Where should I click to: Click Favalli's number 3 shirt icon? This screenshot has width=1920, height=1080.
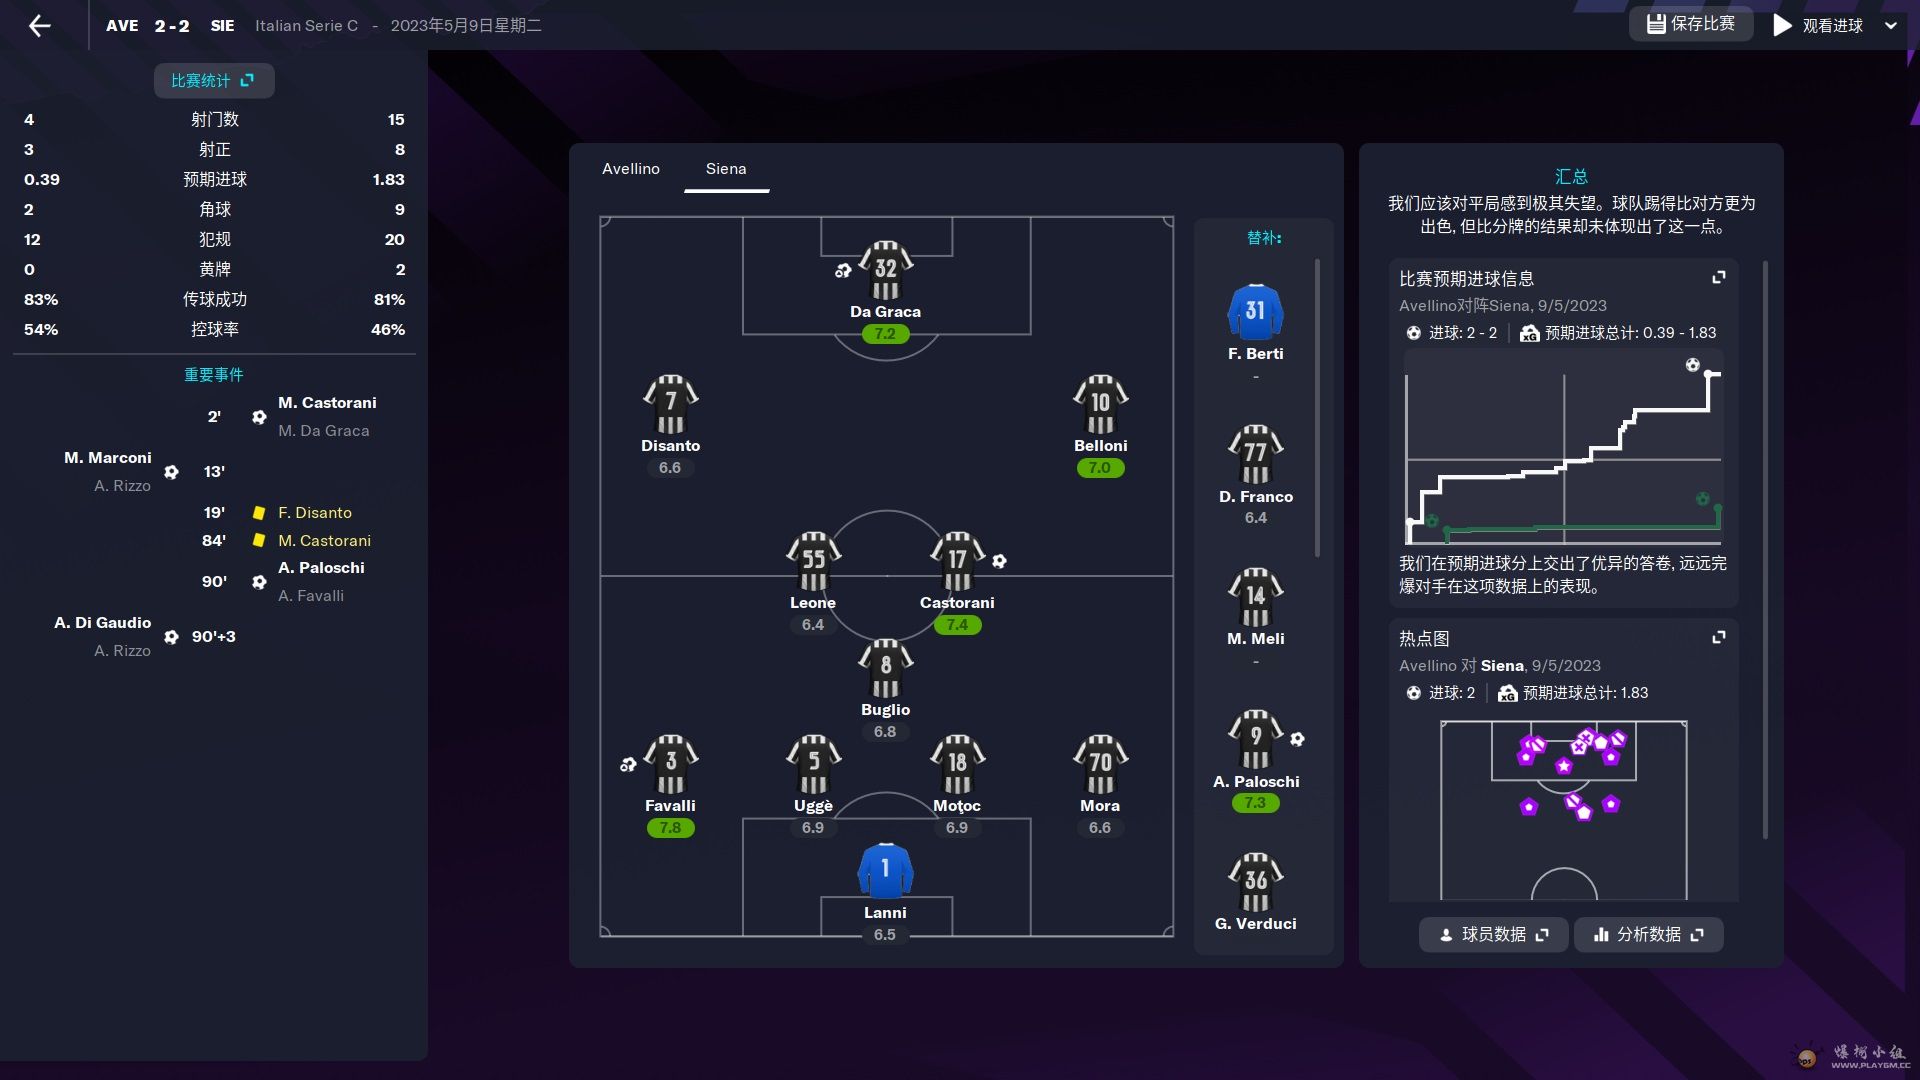click(x=670, y=764)
